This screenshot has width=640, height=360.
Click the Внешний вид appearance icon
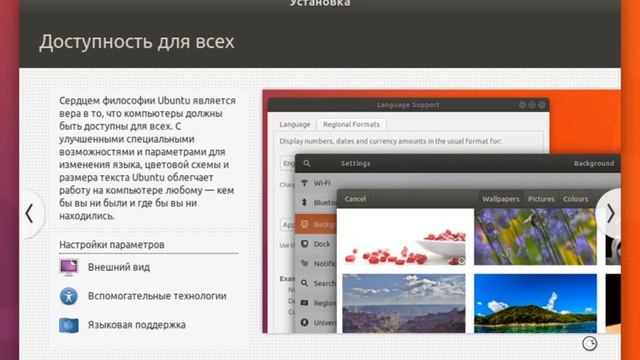click(x=69, y=267)
